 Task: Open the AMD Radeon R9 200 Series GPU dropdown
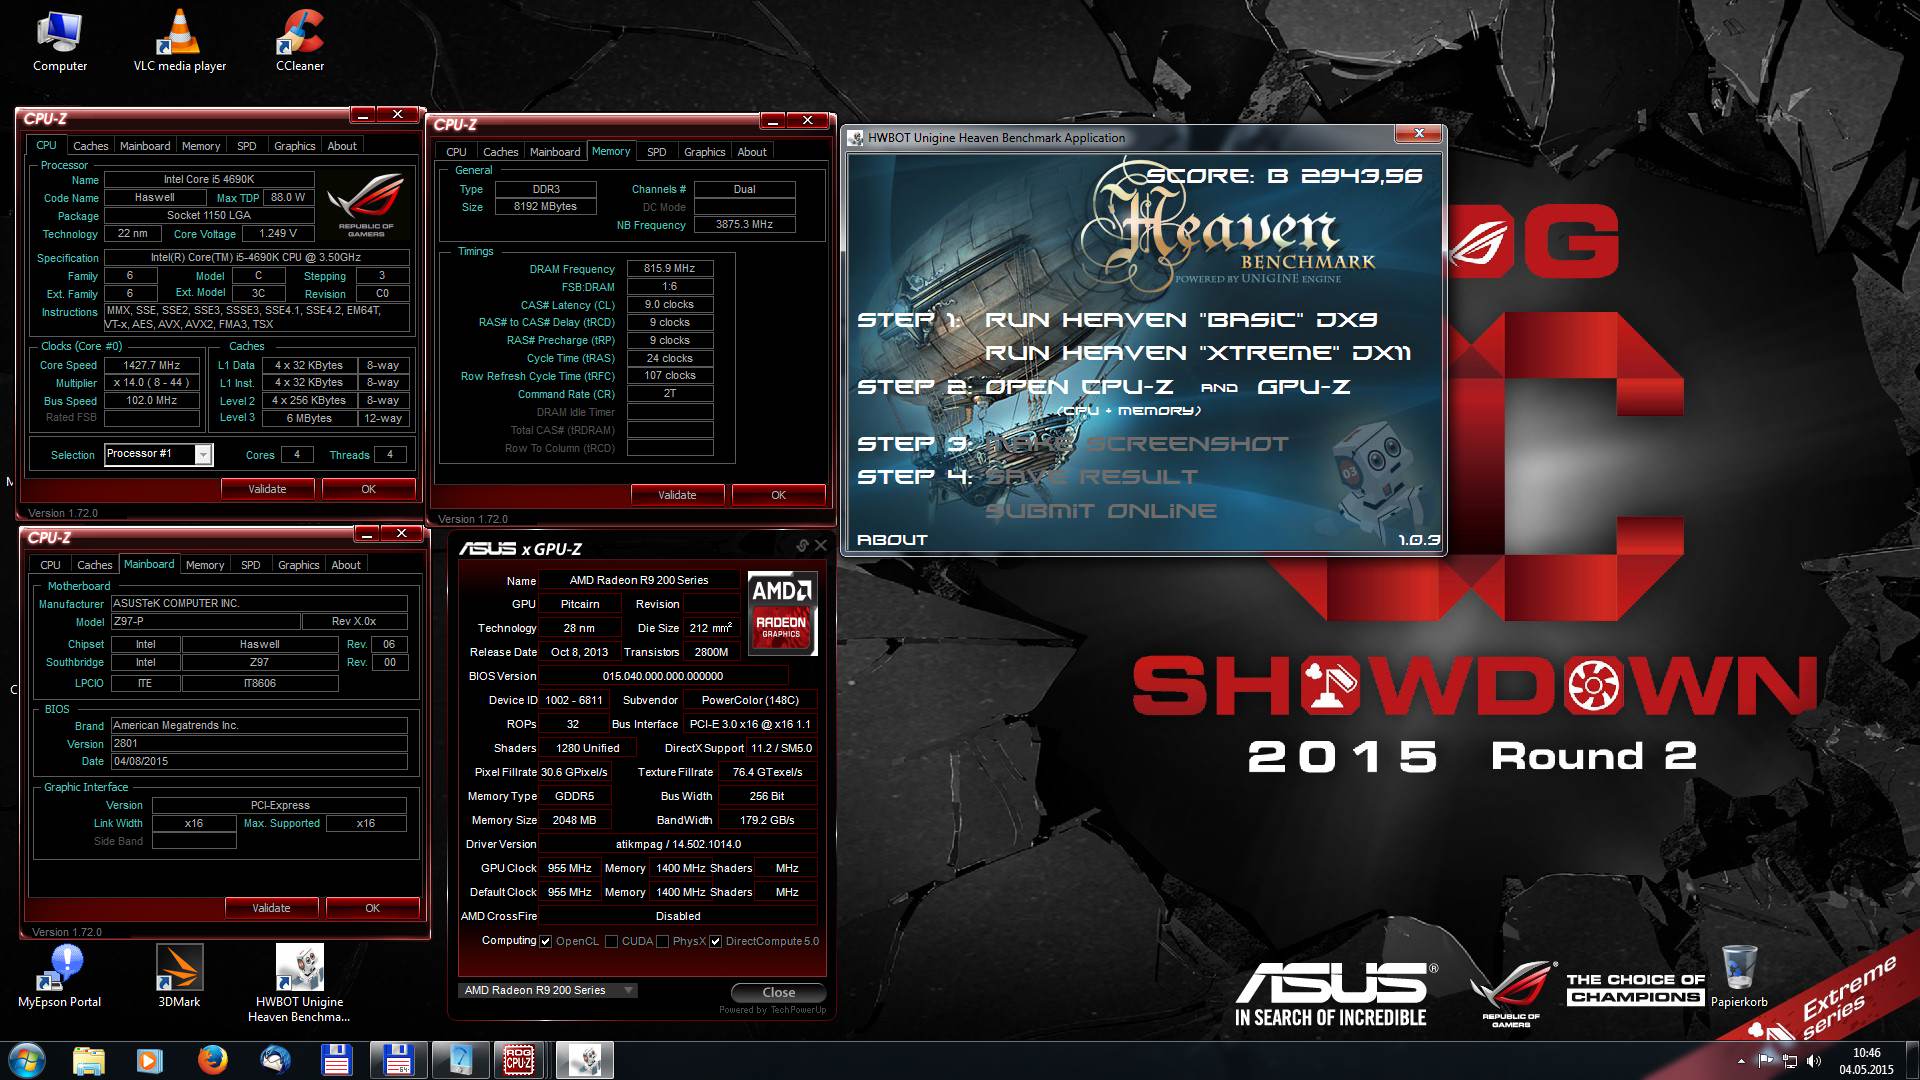pyautogui.click(x=547, y=990)
